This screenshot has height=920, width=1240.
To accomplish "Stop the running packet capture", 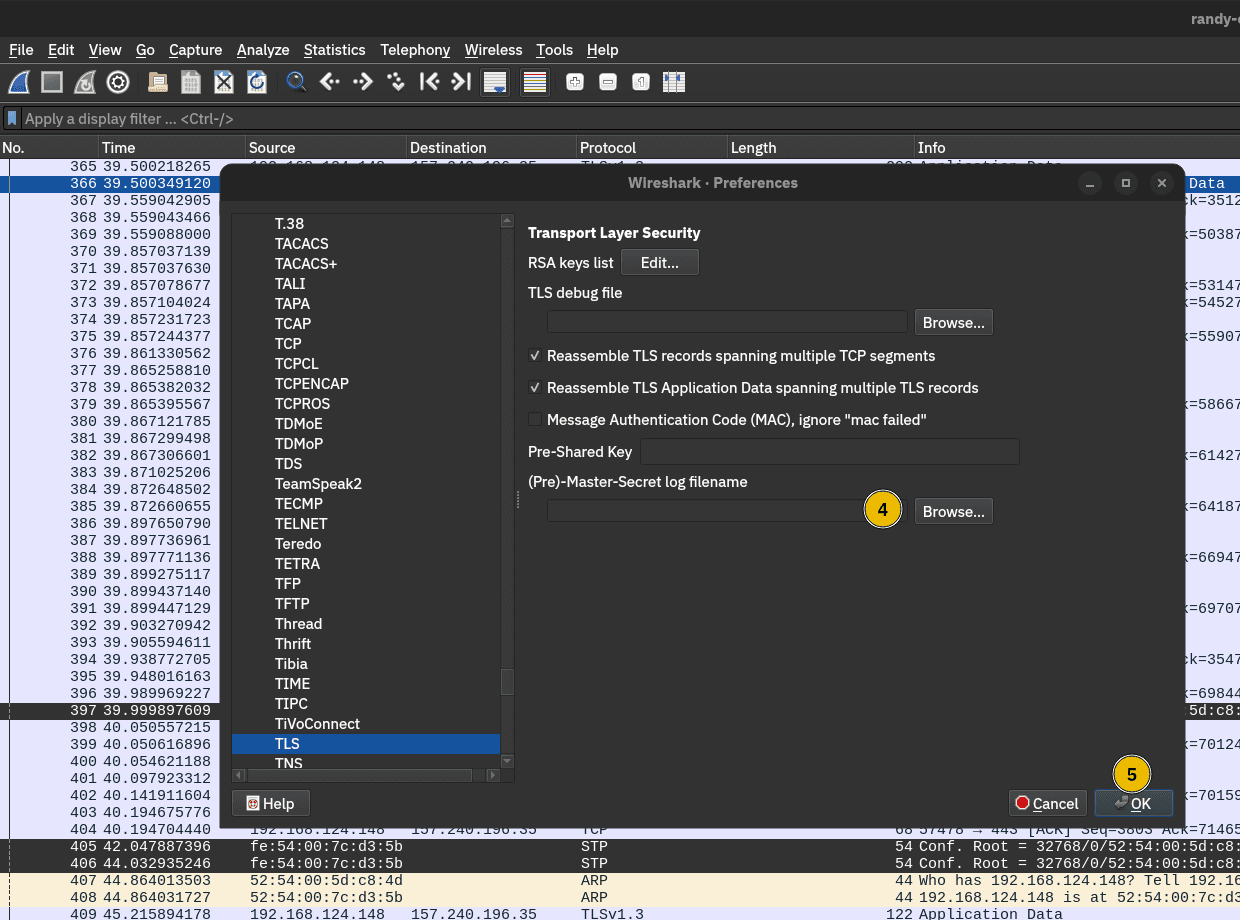I will tap(52, 82).
